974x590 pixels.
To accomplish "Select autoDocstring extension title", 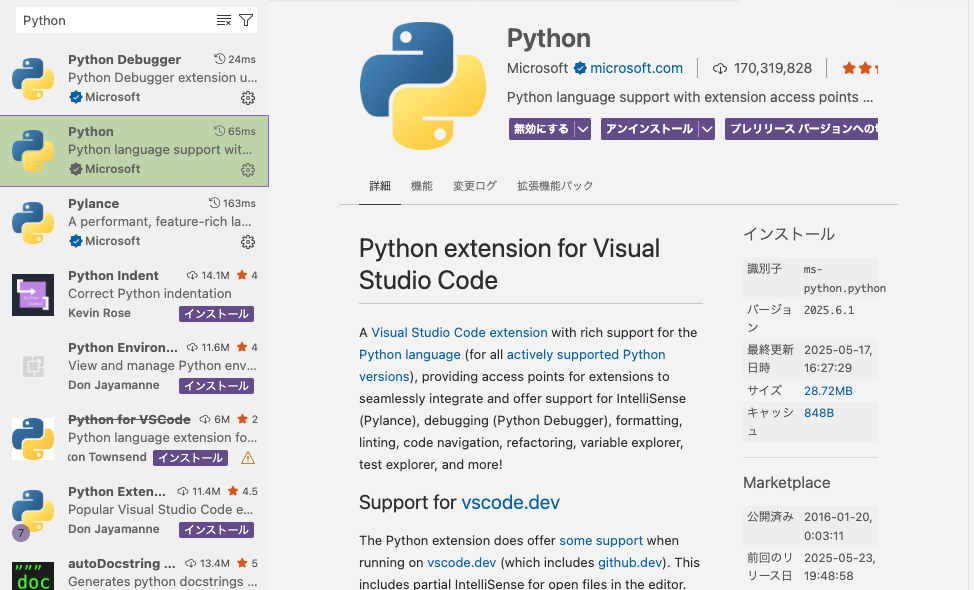I will [x=122, y=563].
